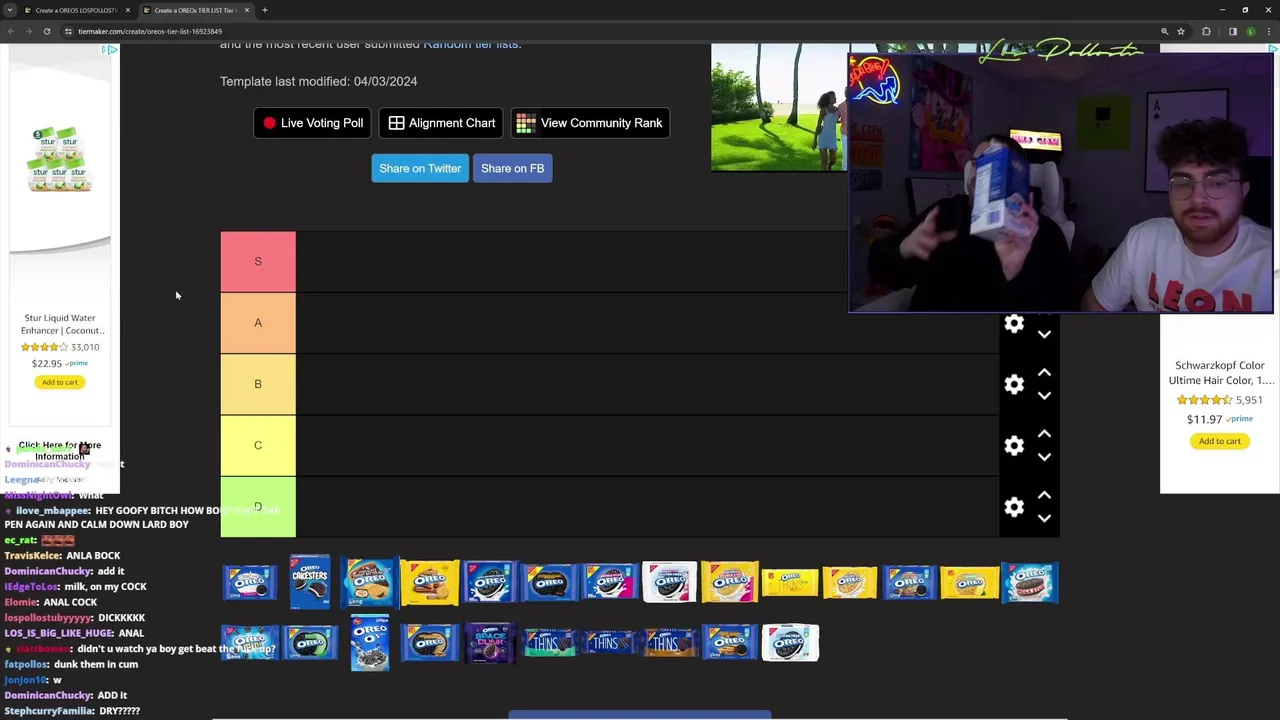Bookmark this page with the star icon
Image resolution: width=1280 pixels, height=720 pixels.
(x=1181, y=31)
